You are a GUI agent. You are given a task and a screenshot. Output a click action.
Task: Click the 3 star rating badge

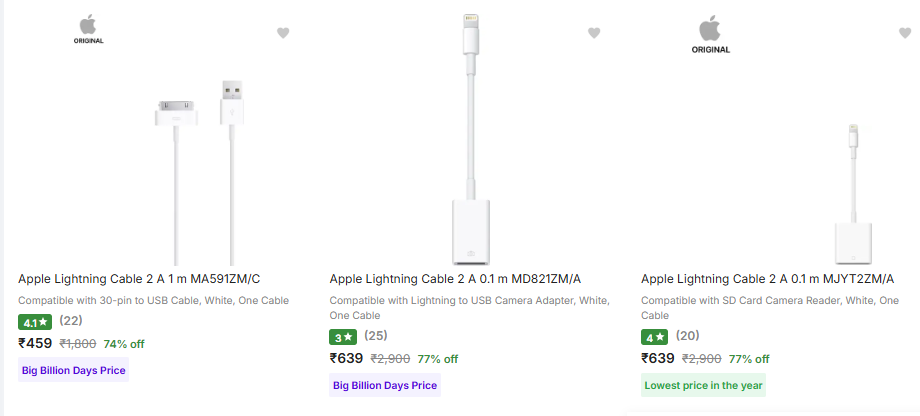coord(343,337)
